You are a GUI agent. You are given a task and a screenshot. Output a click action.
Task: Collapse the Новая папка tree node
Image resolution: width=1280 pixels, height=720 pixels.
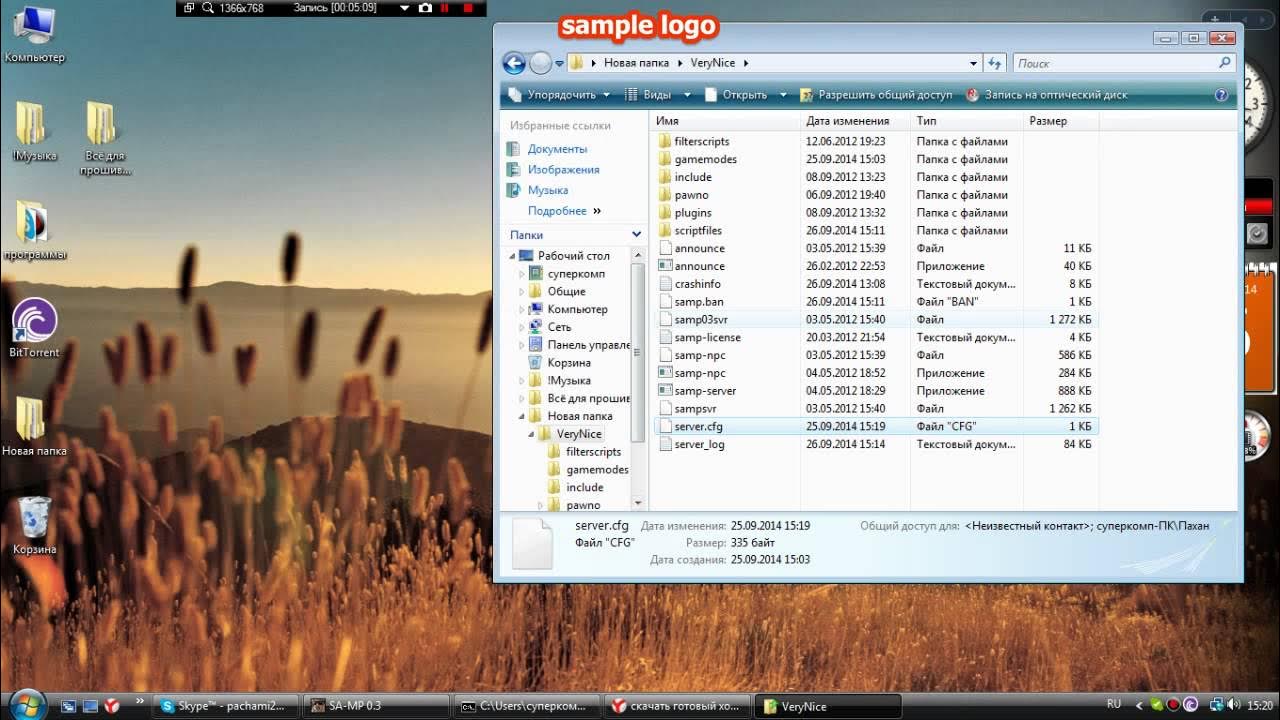tap(522, 416)
